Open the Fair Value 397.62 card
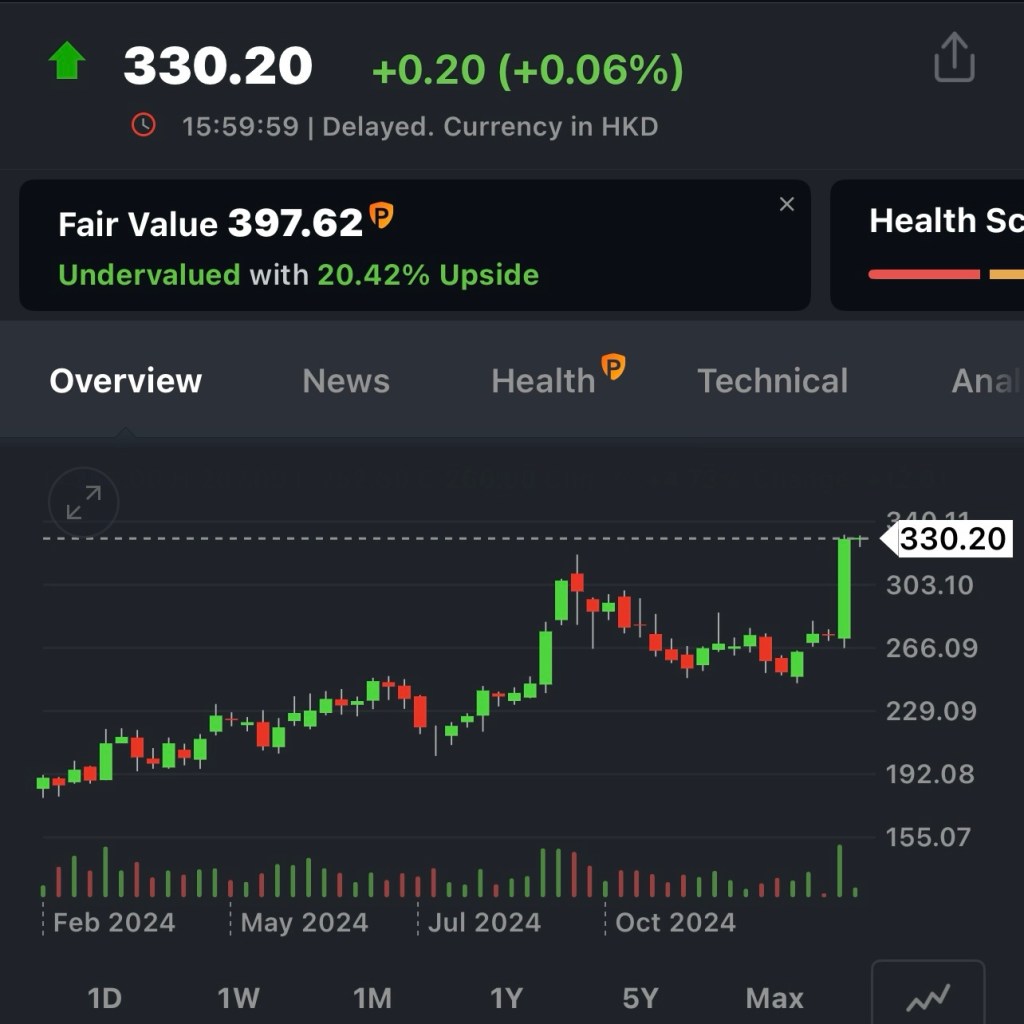 pyautogui.click(x=400, y=246)
